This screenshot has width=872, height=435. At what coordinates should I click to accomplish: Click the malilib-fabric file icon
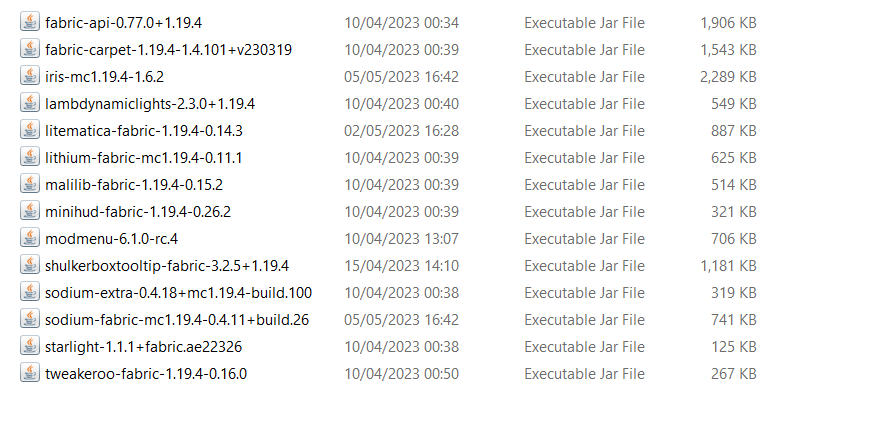pyautogui.click(x=29, y=184)
